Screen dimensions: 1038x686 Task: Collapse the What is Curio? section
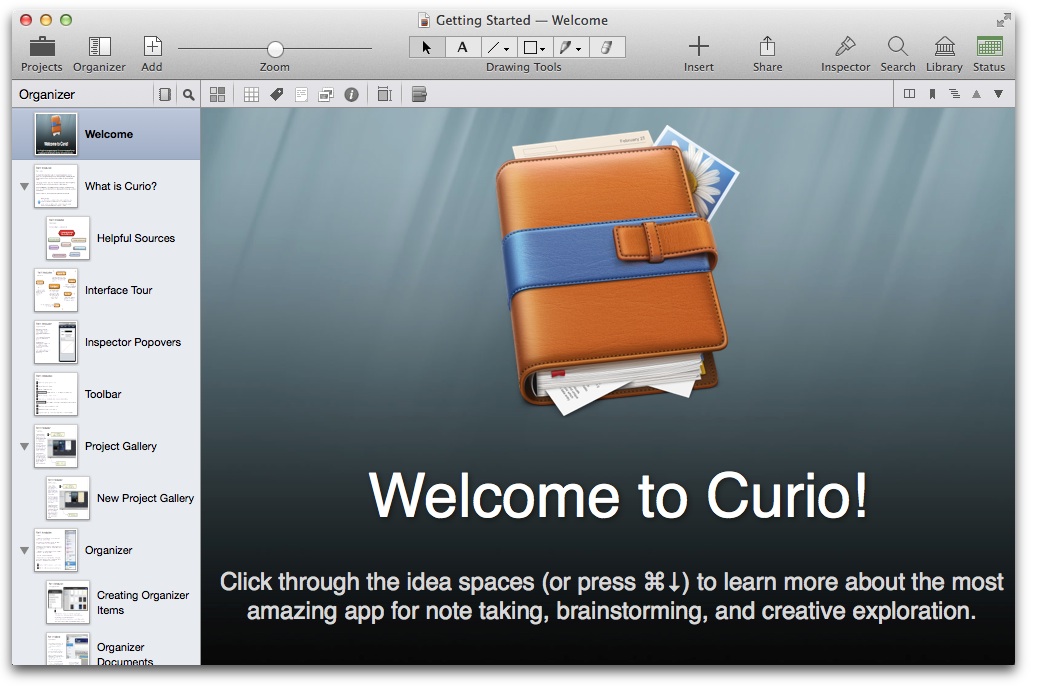pyautogui.click(x=24, y=187)
